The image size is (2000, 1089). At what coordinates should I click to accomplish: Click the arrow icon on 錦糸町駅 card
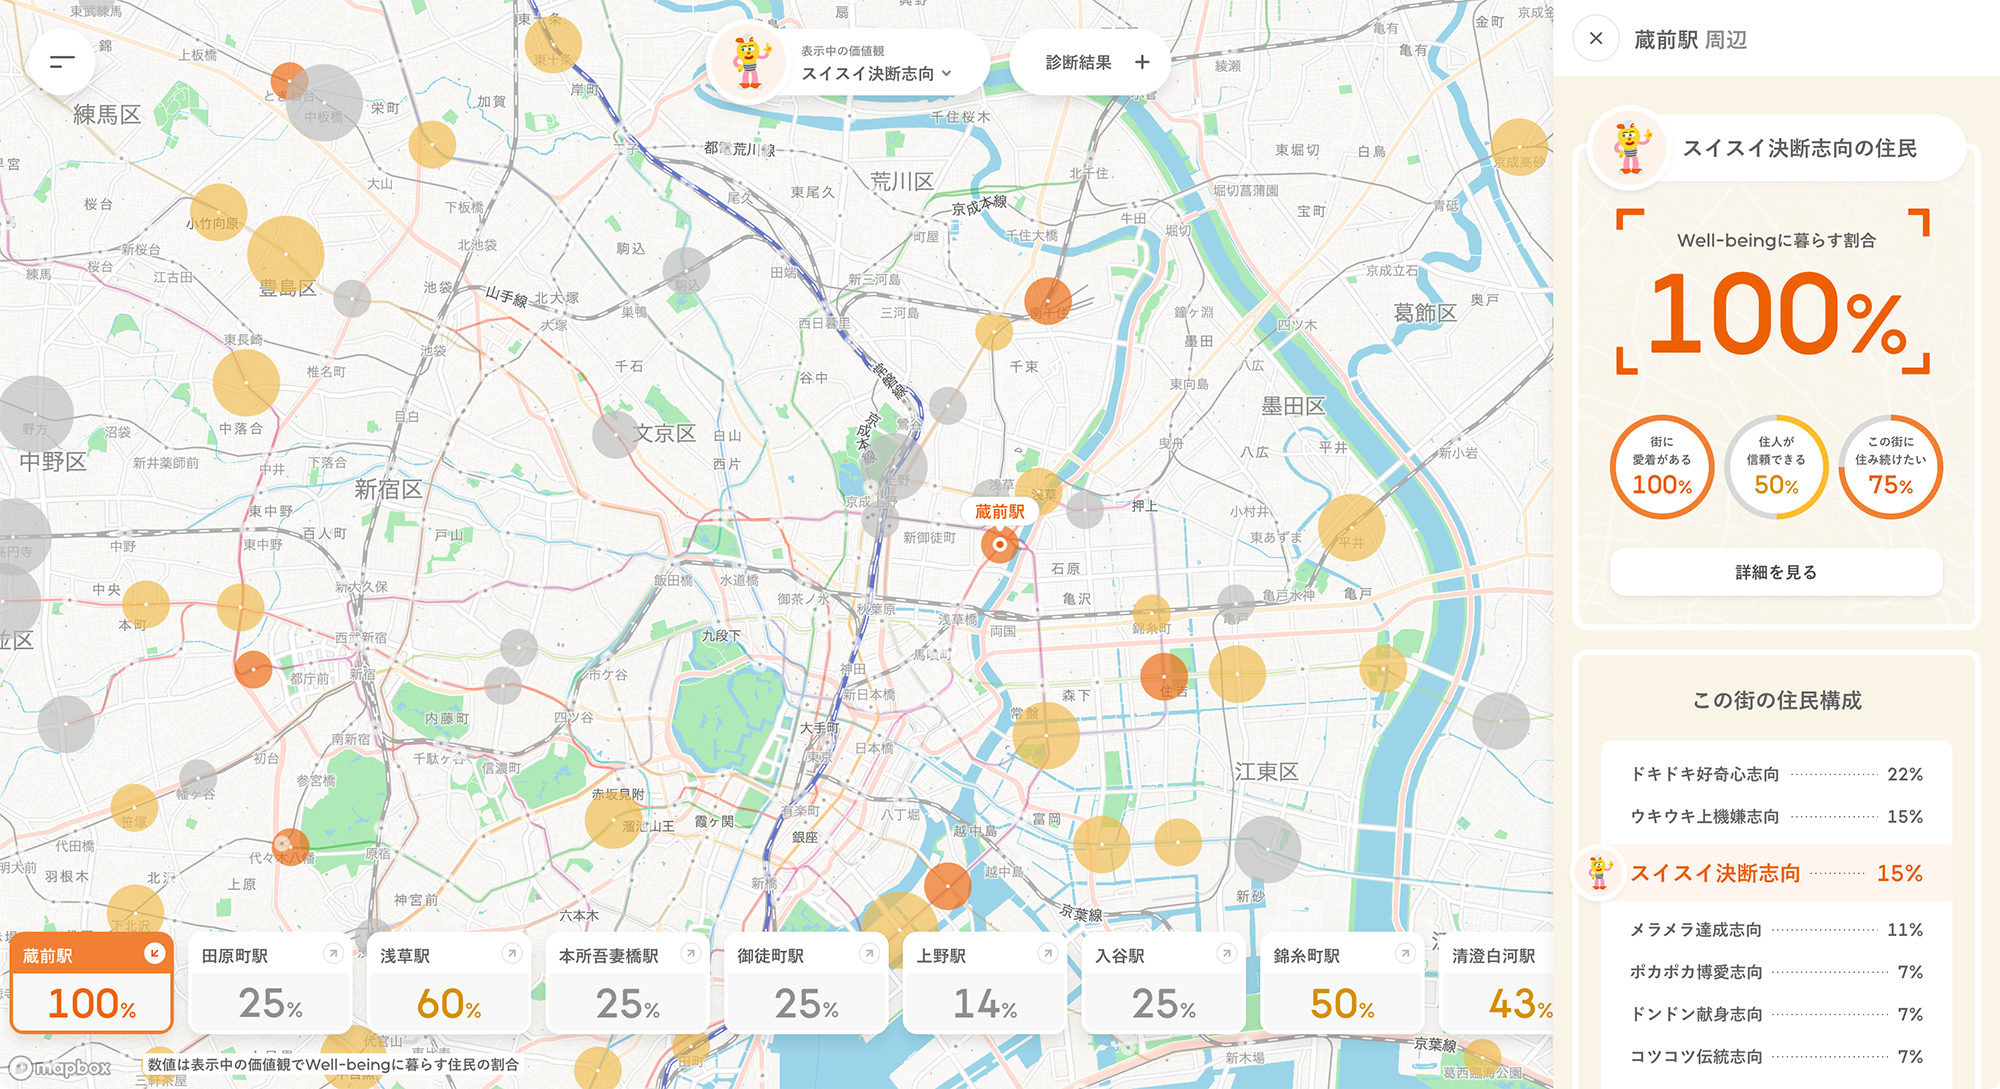click(x=1405, y=954)
